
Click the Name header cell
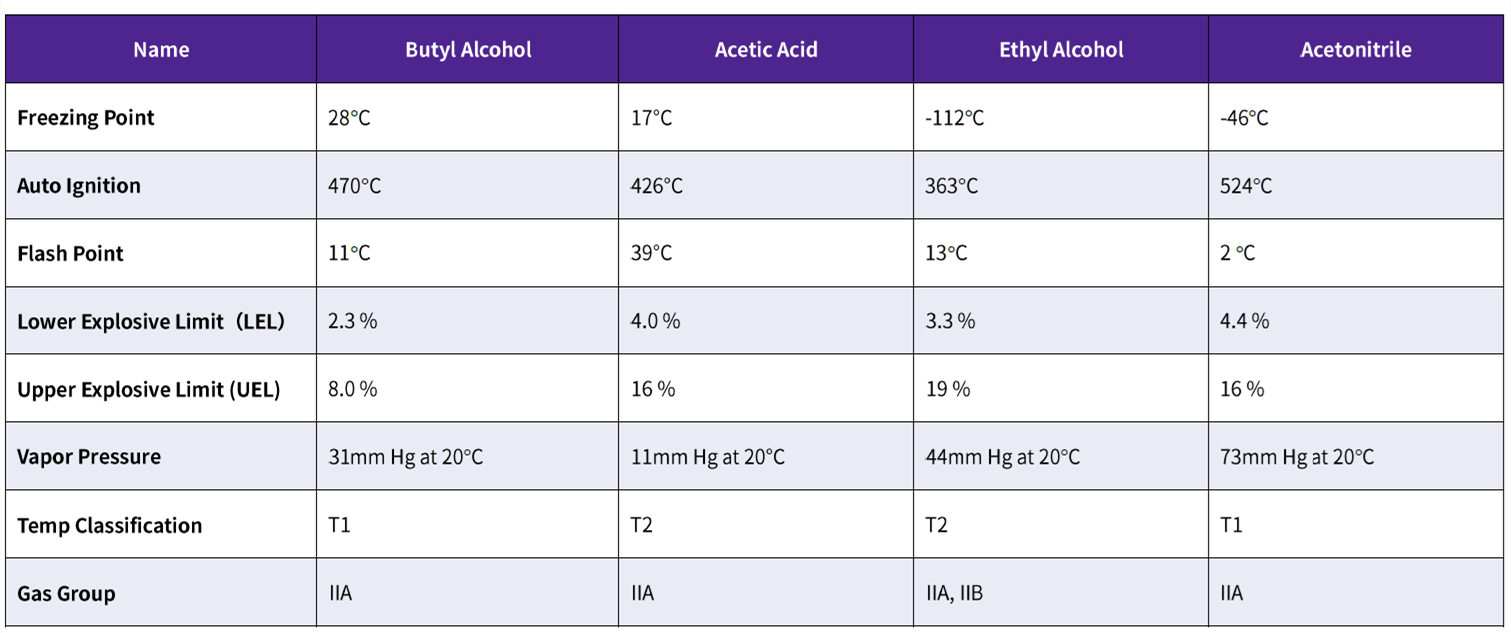click(x=161, y=50)
